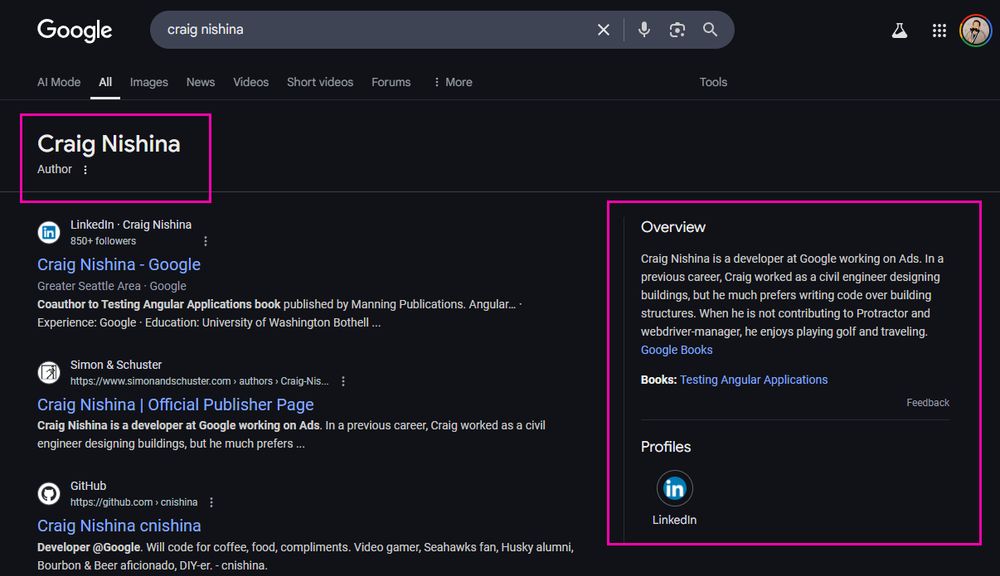Open the Google account avatar
The height and width of the screenshot is (576, 1000).
click(975, 30)
